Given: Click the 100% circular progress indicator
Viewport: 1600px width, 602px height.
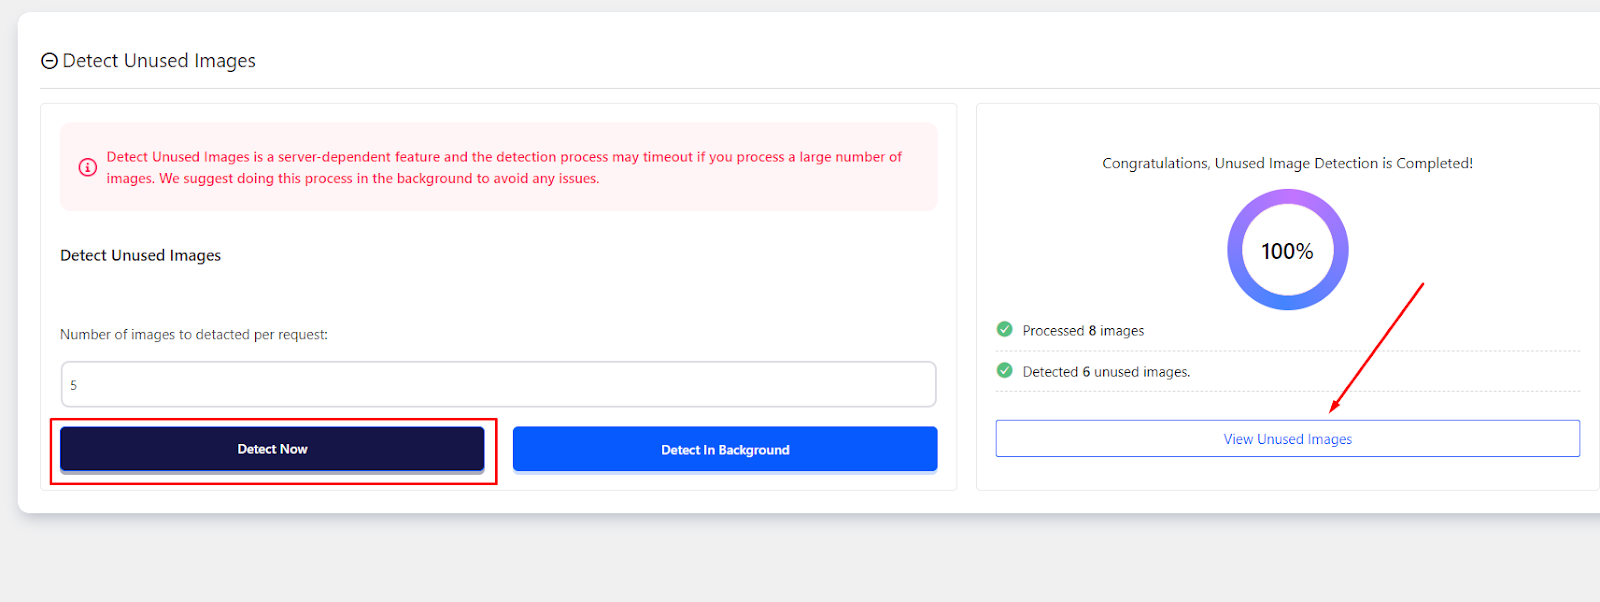Looking at the screenshot, I should point(1288,250).
